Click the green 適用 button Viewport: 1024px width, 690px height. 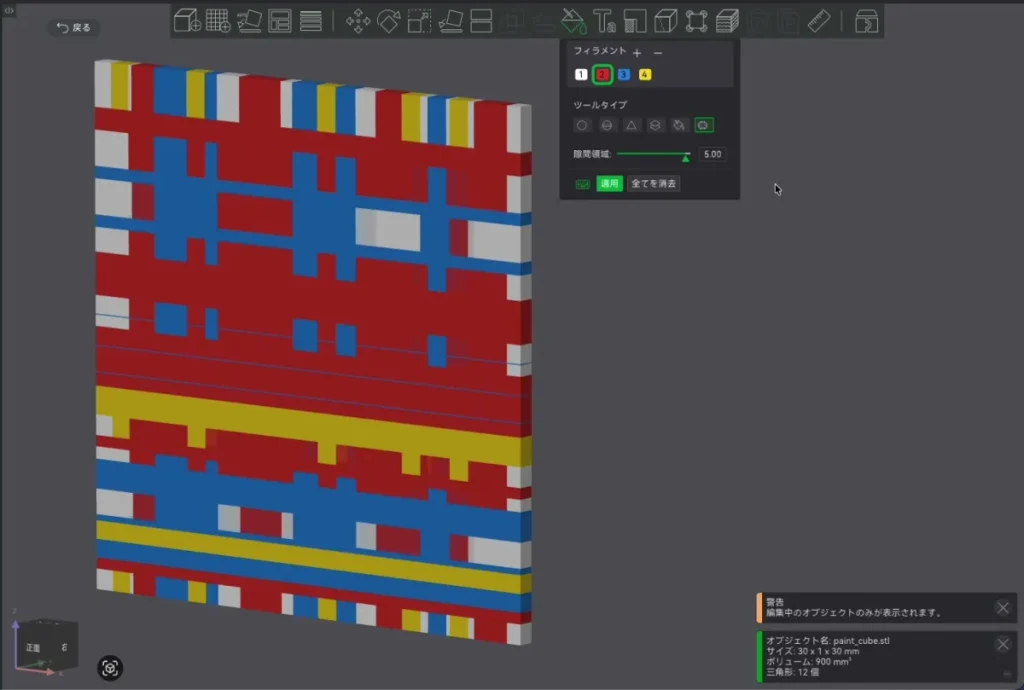pos(609,183)
